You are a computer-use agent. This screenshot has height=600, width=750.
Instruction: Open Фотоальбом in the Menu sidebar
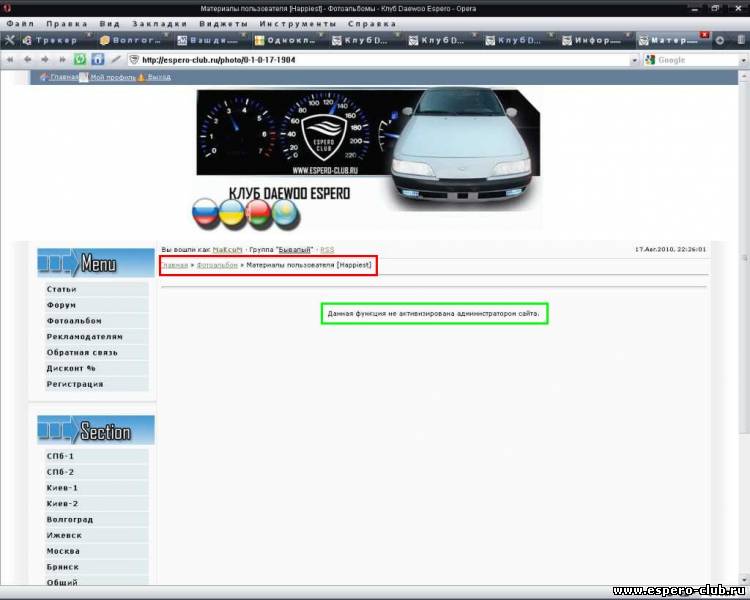97,321
